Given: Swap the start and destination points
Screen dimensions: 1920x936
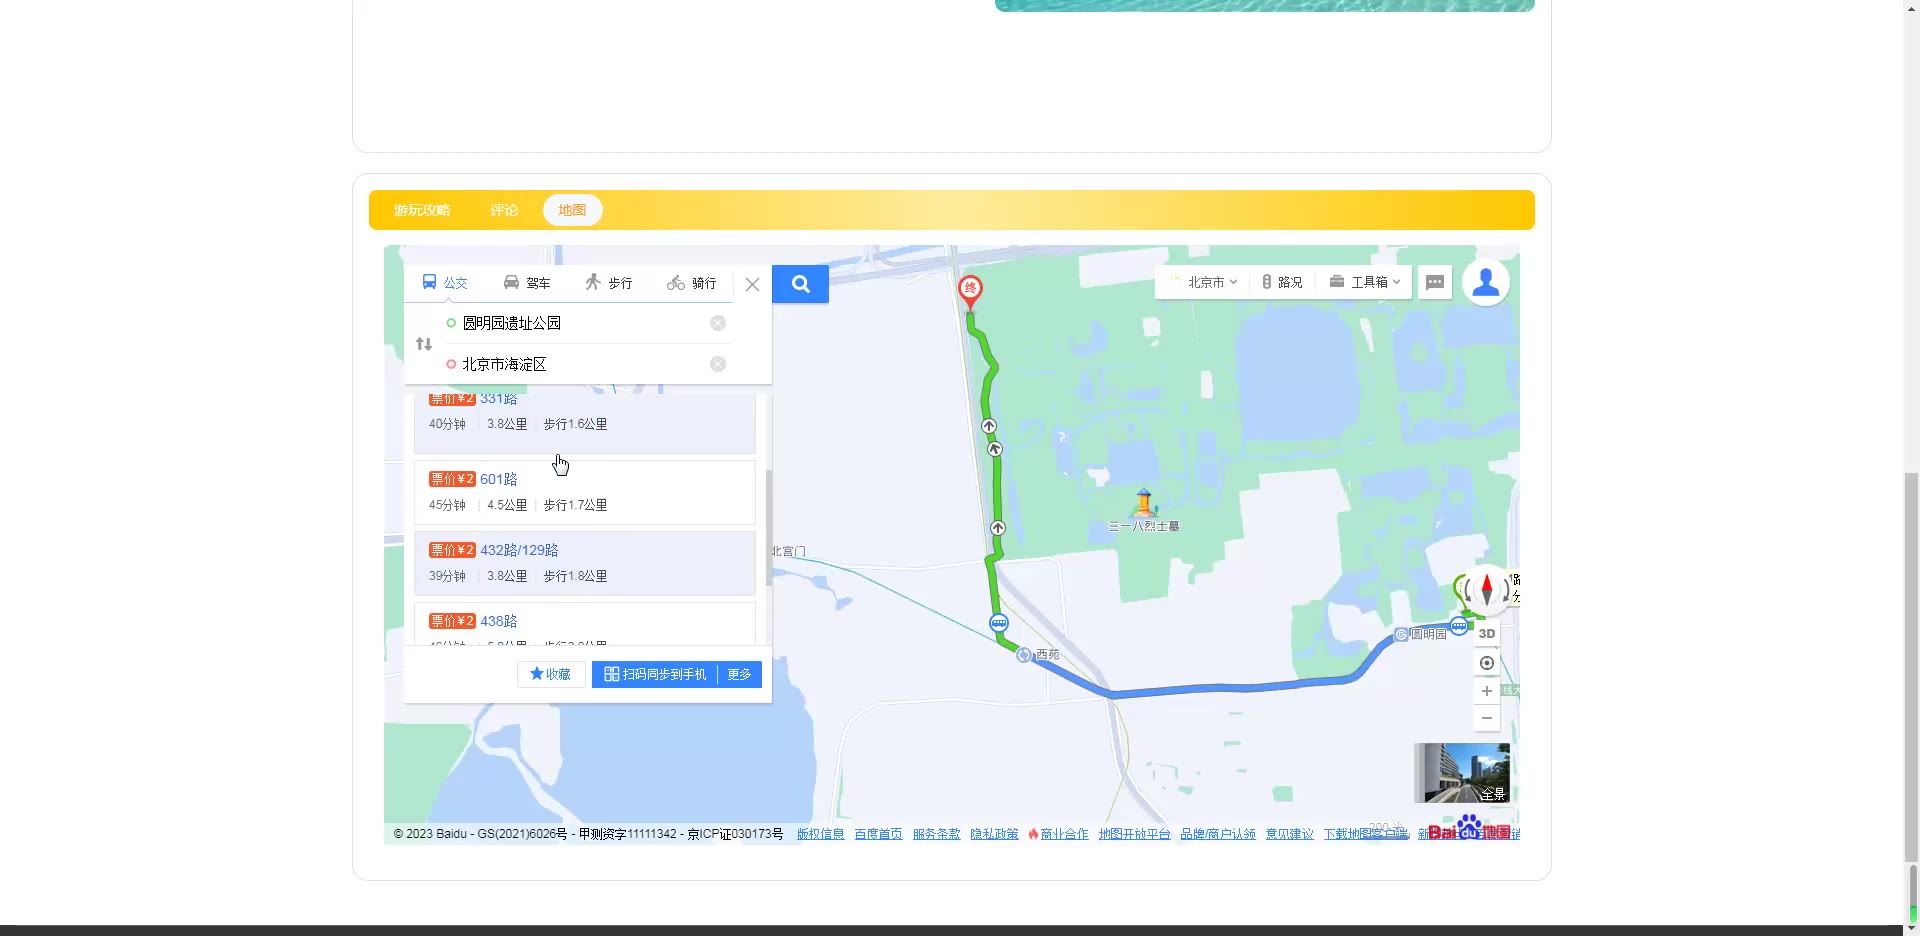Looking at the screenshot, I should tap(424, 344).
